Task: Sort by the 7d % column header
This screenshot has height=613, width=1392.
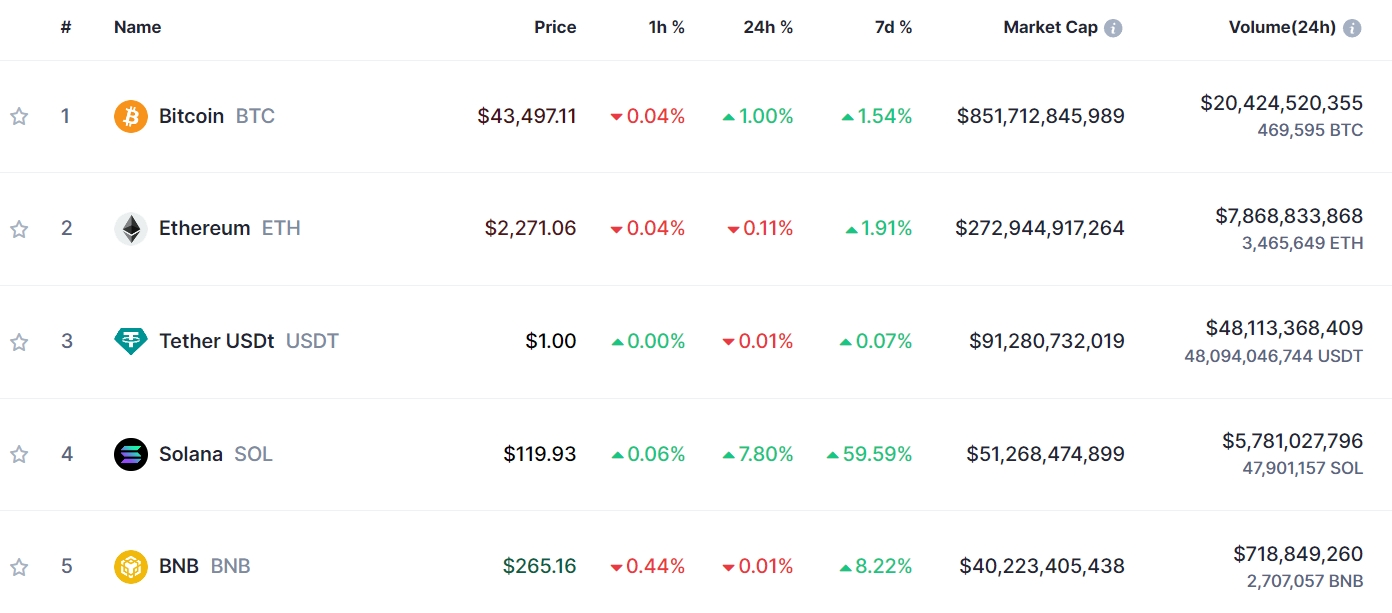Action: point(893,28)
